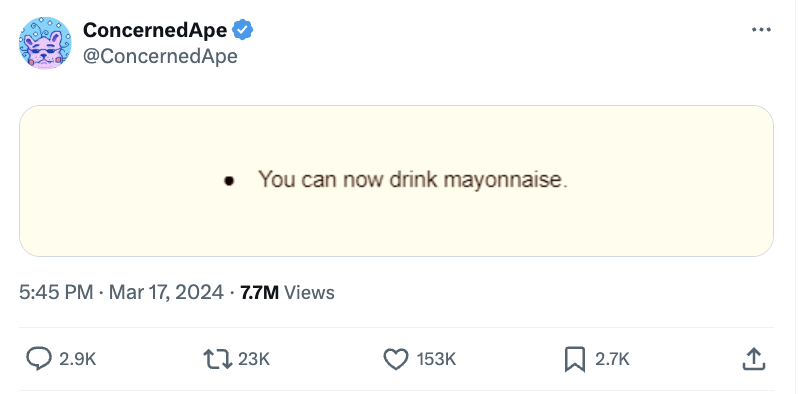Click the bullet point in the image

pyautogui.click(x=229, y=181)
